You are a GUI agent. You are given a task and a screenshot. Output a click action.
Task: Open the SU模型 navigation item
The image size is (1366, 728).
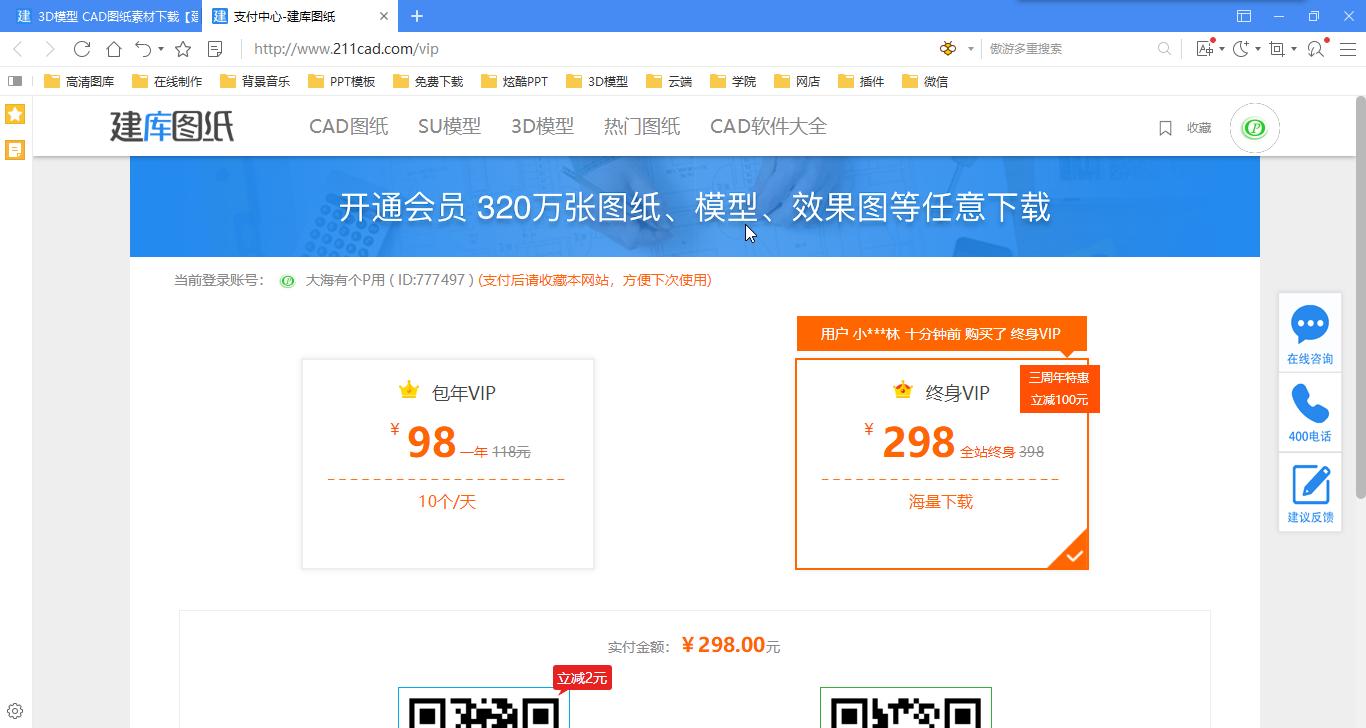pyautogui.click(x=449, y=126)
